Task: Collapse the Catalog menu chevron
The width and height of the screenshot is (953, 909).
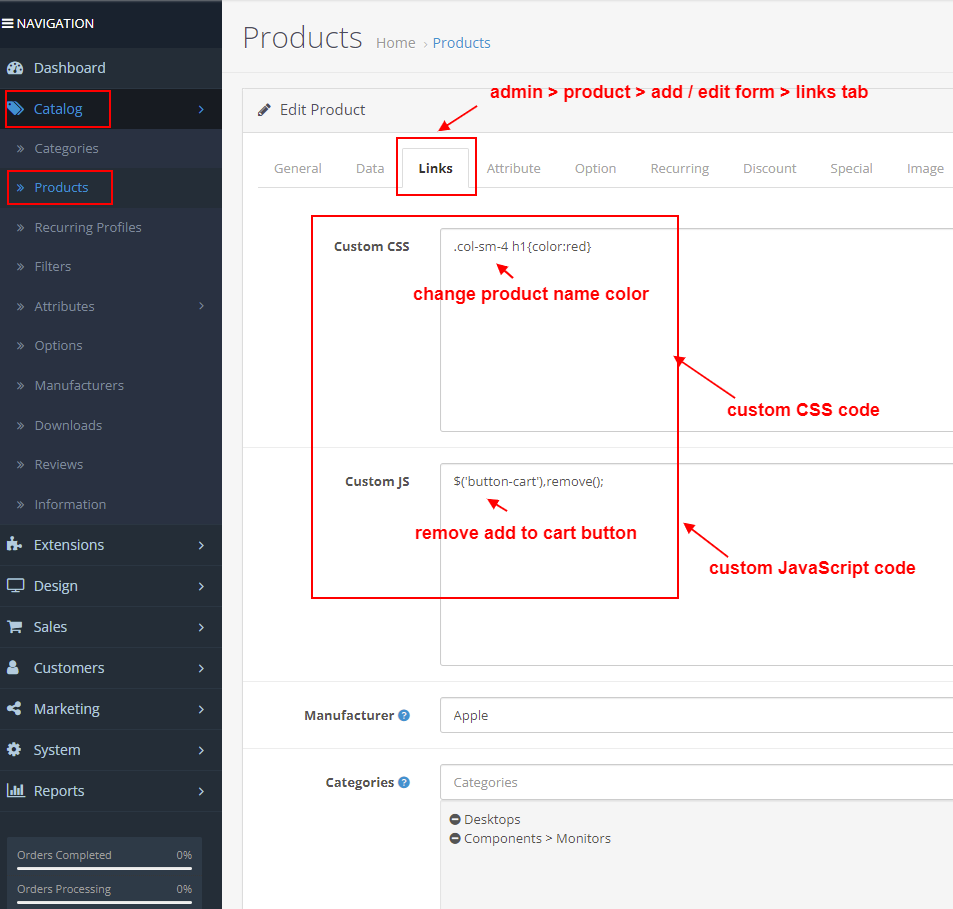Action: coord(201,109)
